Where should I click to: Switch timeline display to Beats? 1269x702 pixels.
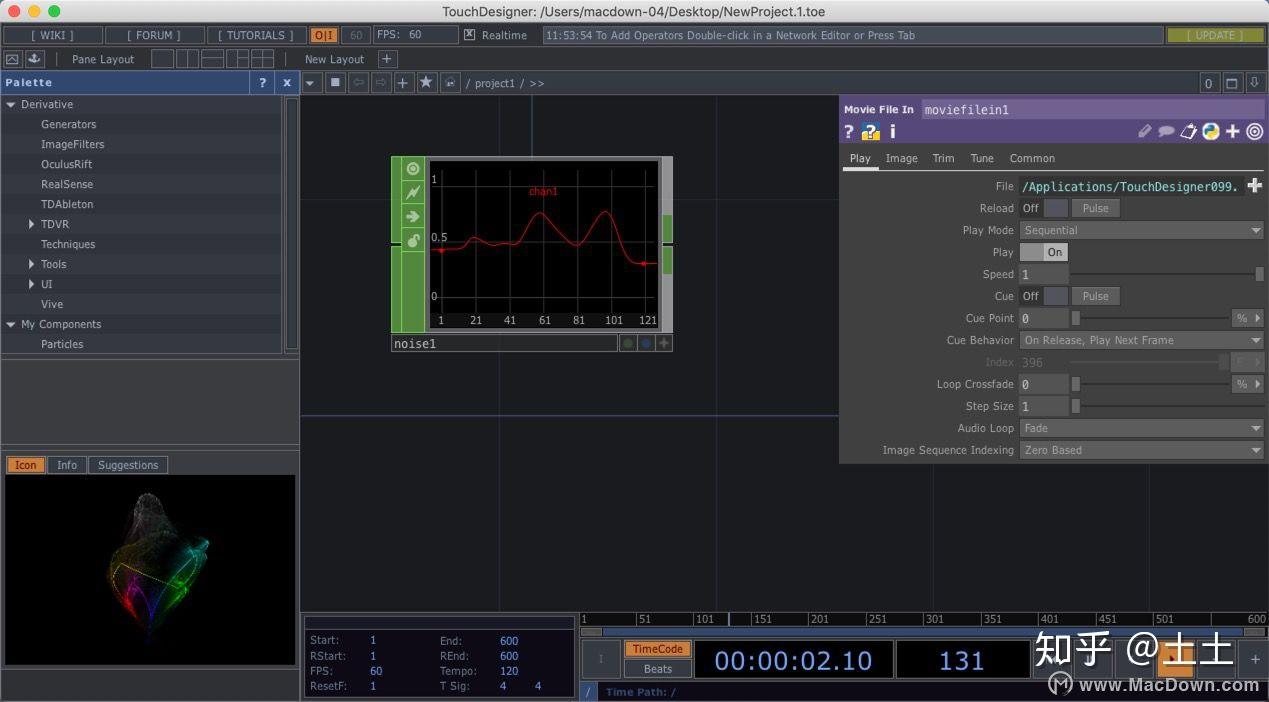pyautogui.click(x=658, y=669)
